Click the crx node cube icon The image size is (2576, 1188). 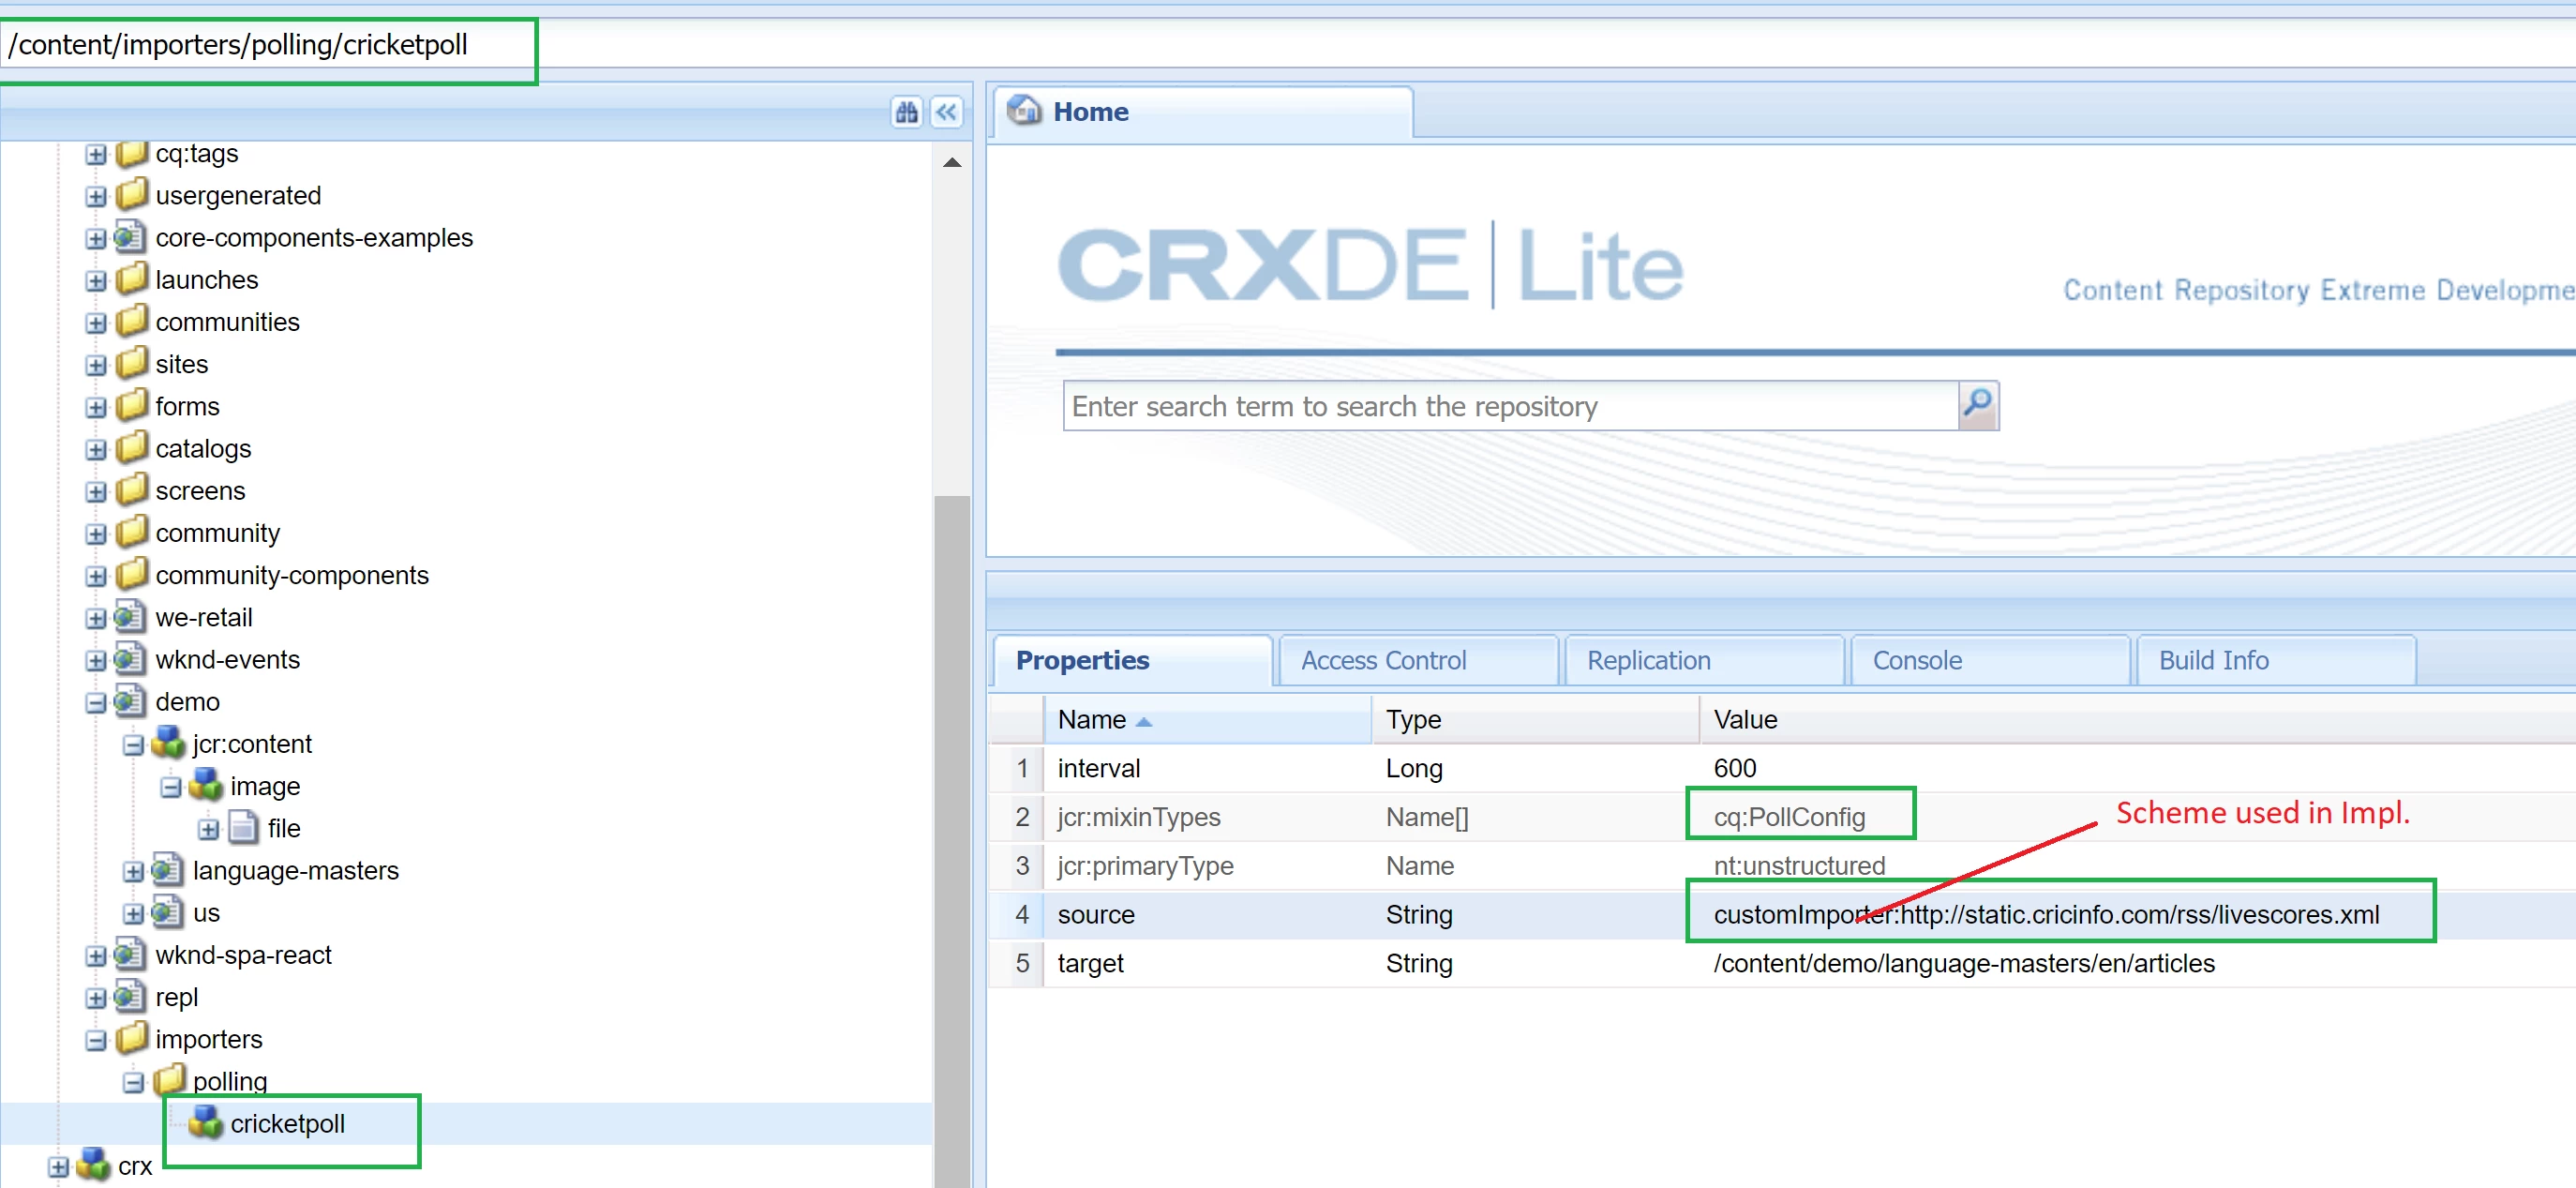click(x=93, y=1165)
